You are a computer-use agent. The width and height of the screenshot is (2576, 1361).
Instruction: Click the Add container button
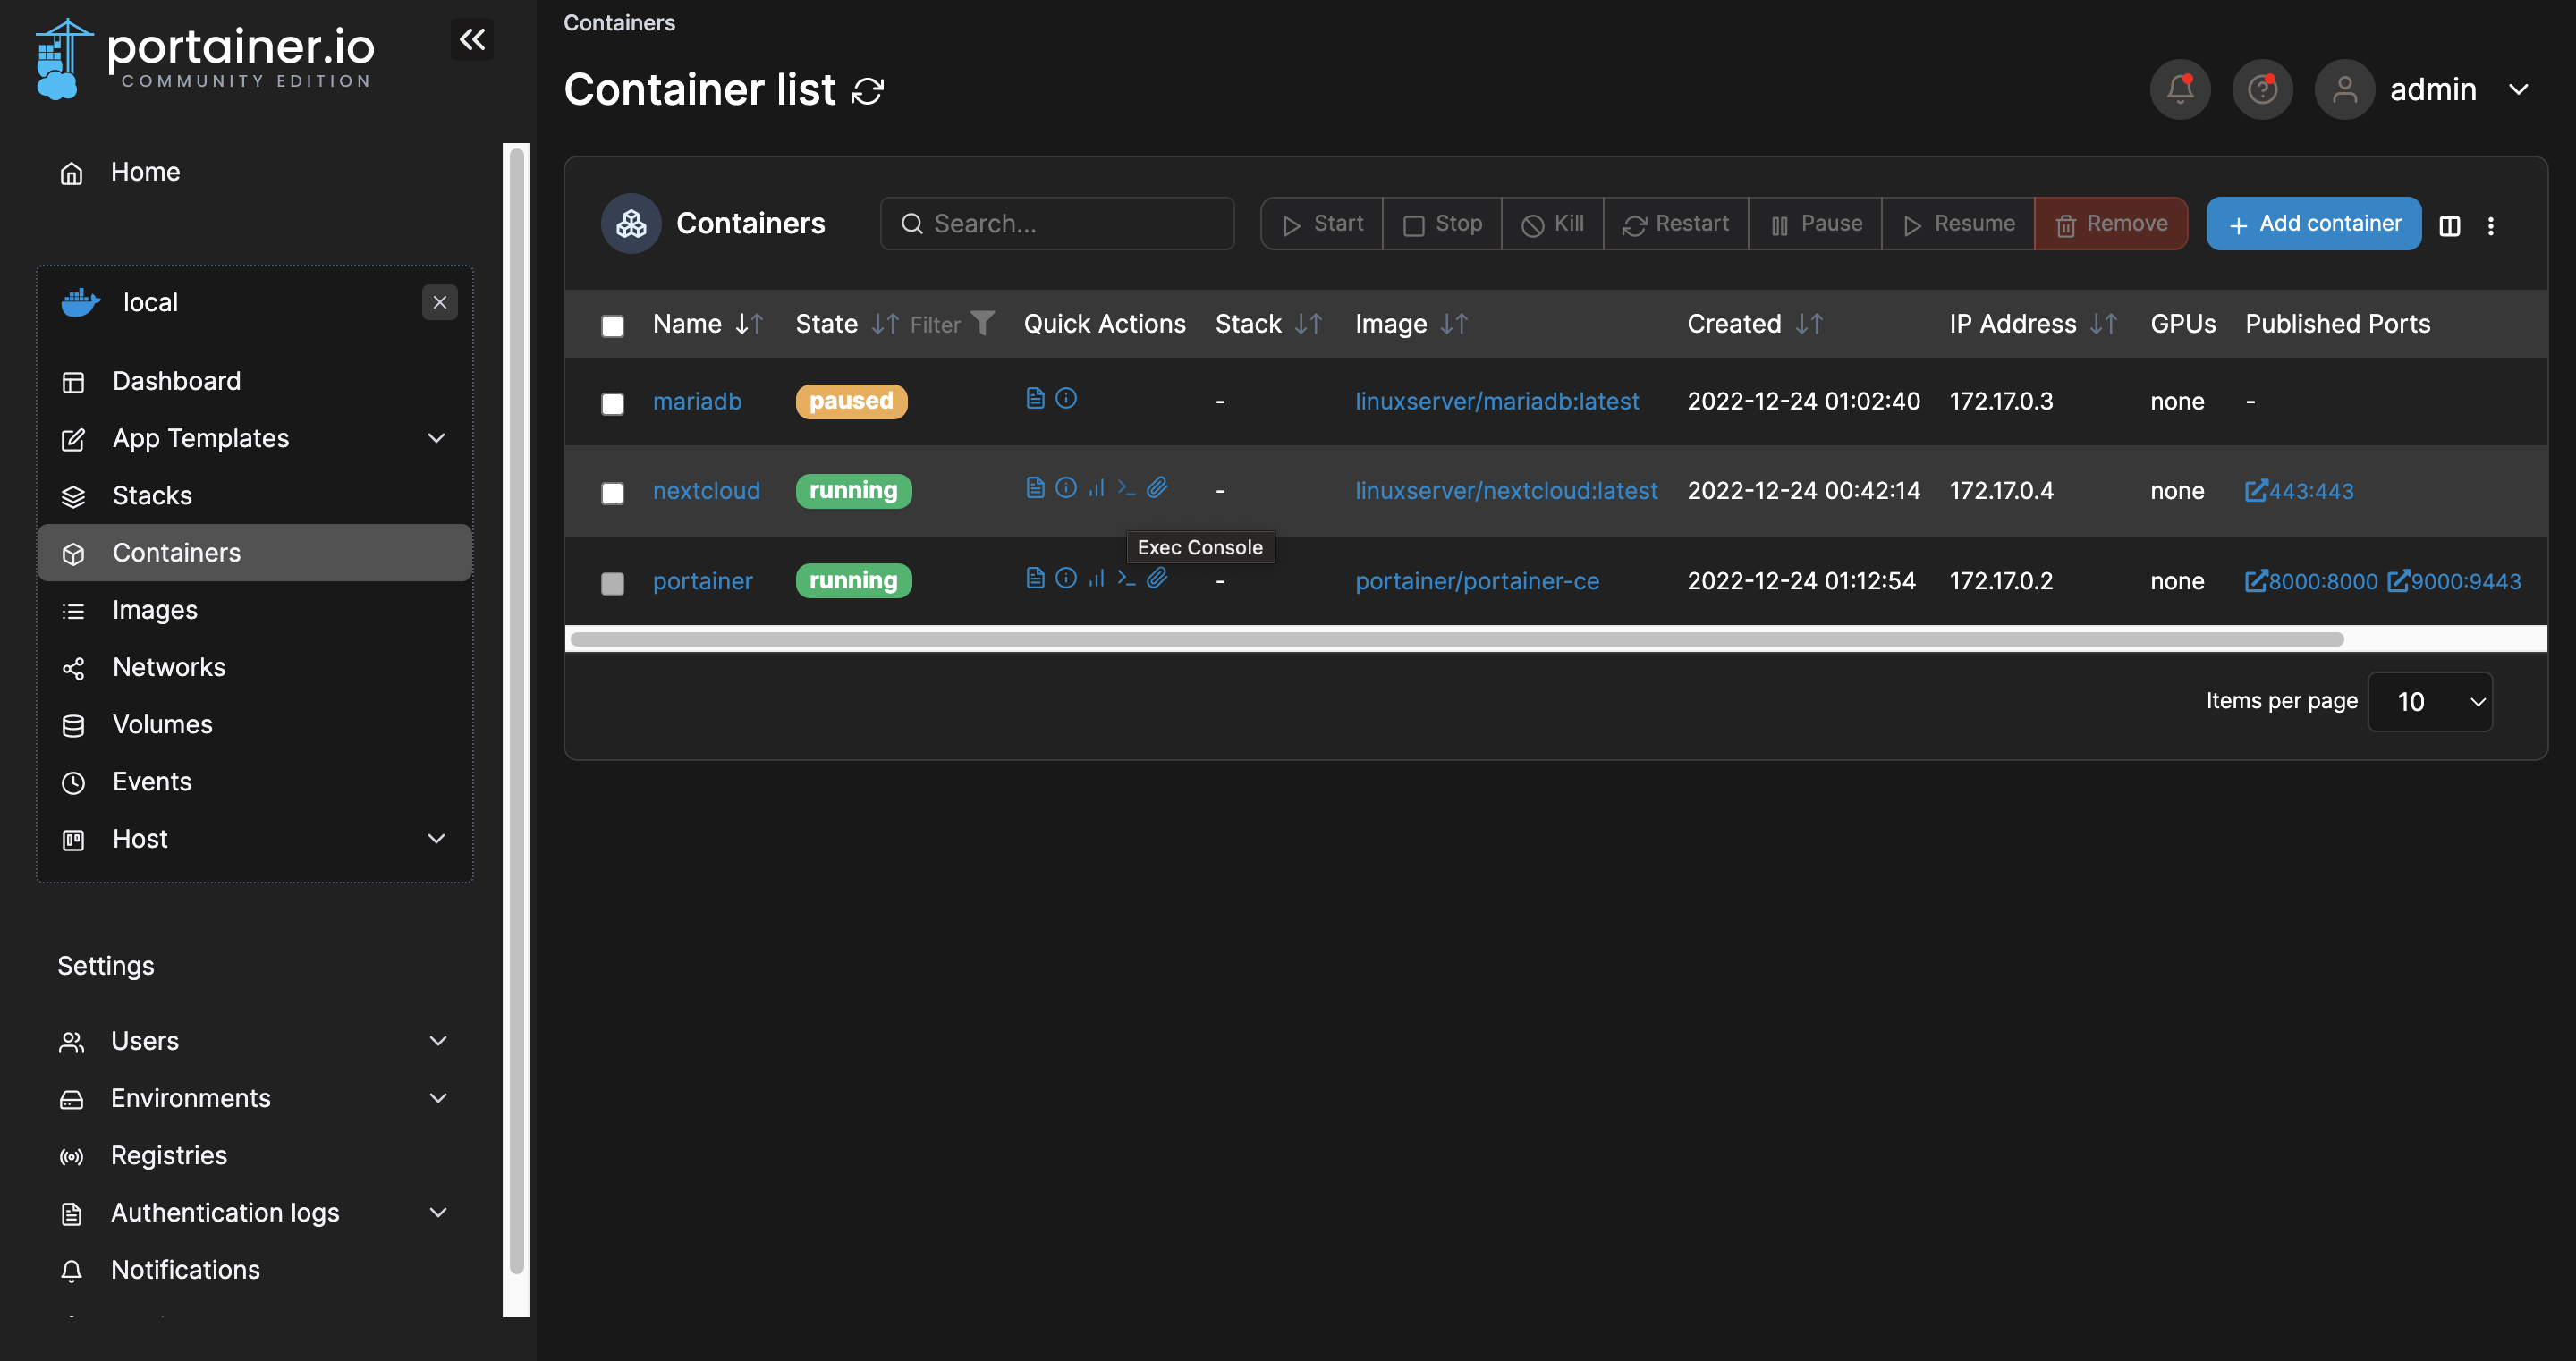2313,224
